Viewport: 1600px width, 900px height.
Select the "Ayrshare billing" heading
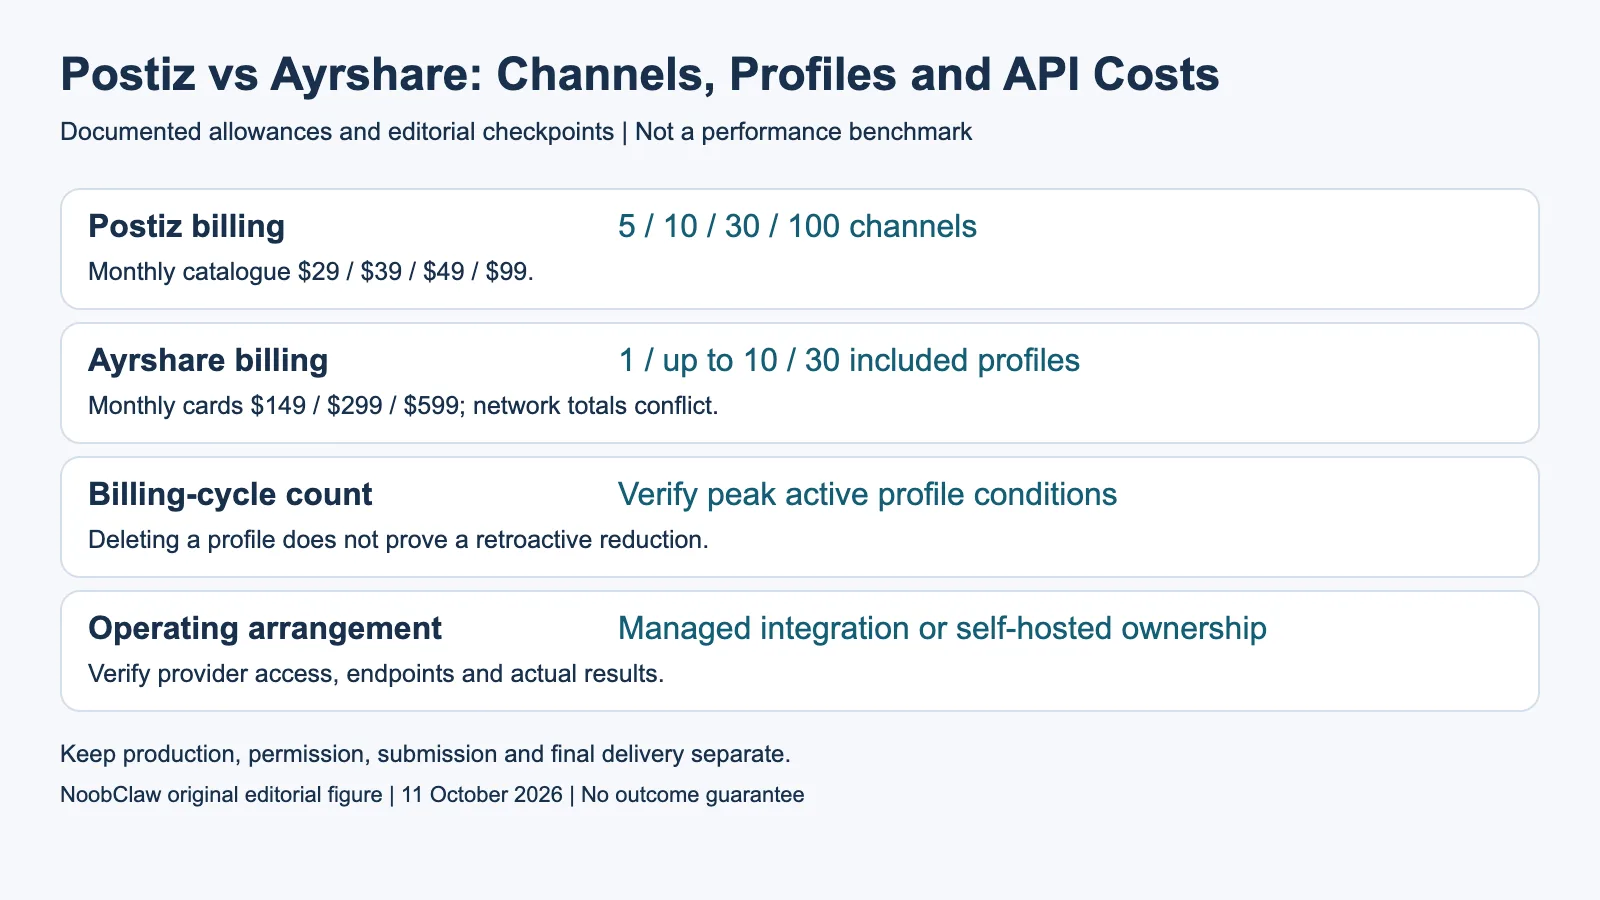click(208, 360)
